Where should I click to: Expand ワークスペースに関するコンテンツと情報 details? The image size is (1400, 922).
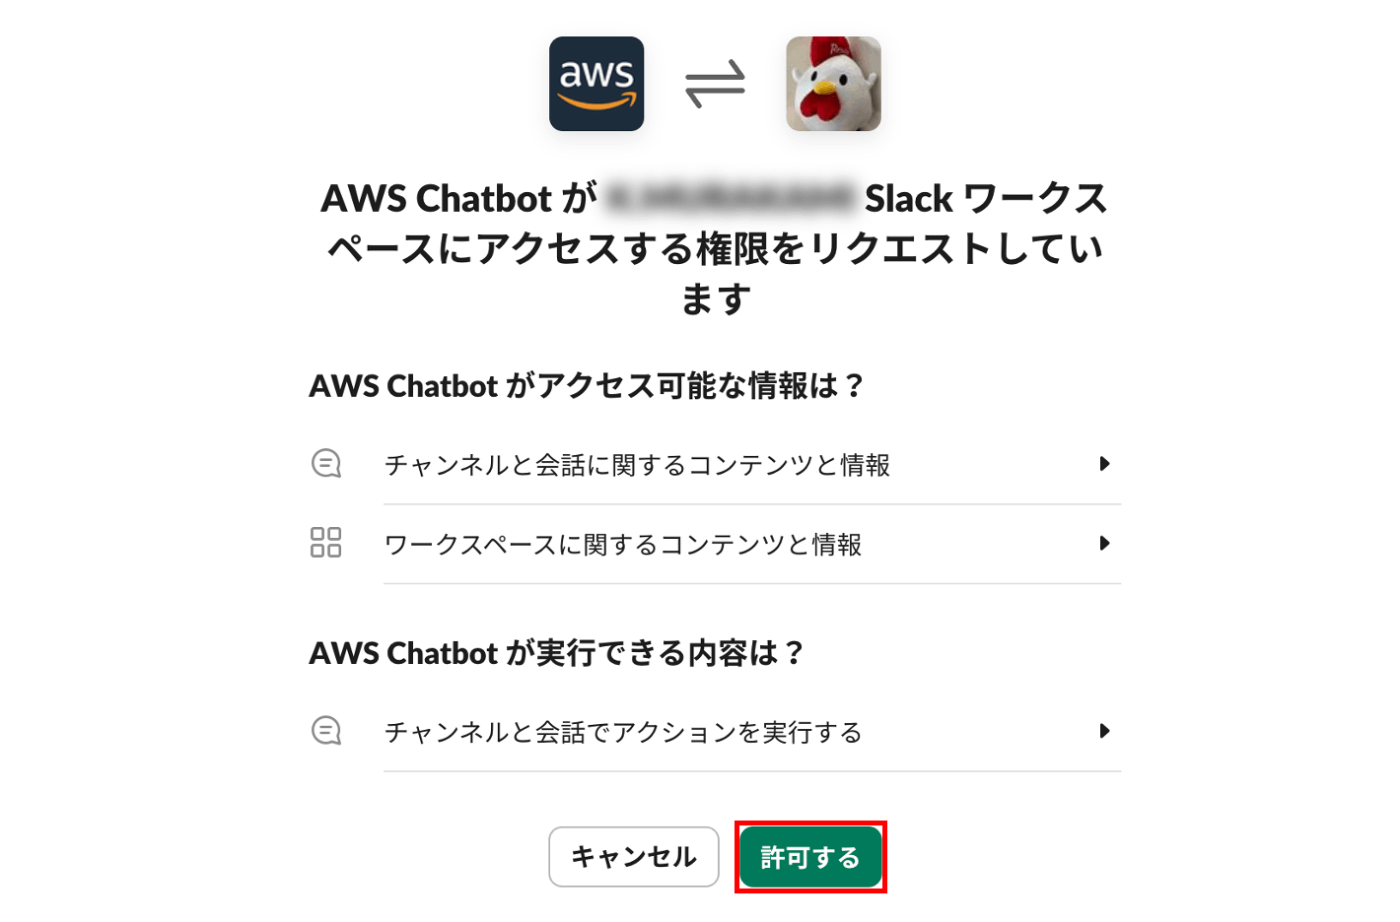click(1105, 544)
